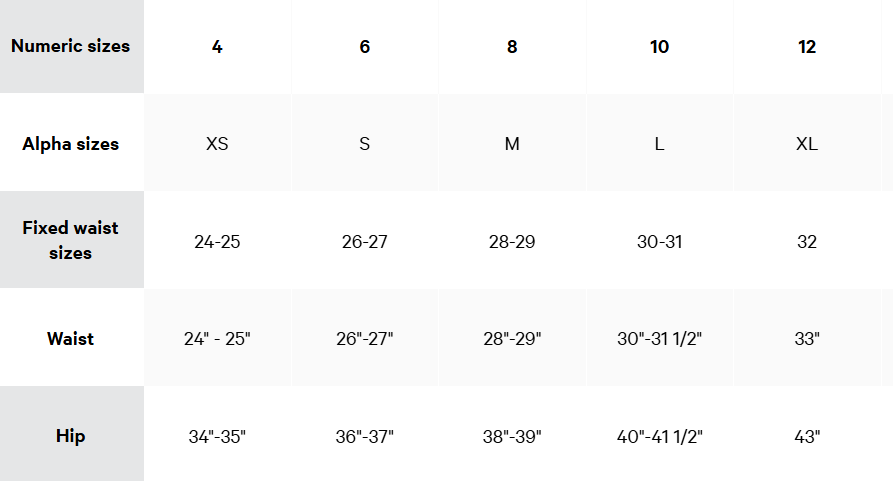Select numeric size 8 cell
Screen dimensions: 893x481
(512, 46)
